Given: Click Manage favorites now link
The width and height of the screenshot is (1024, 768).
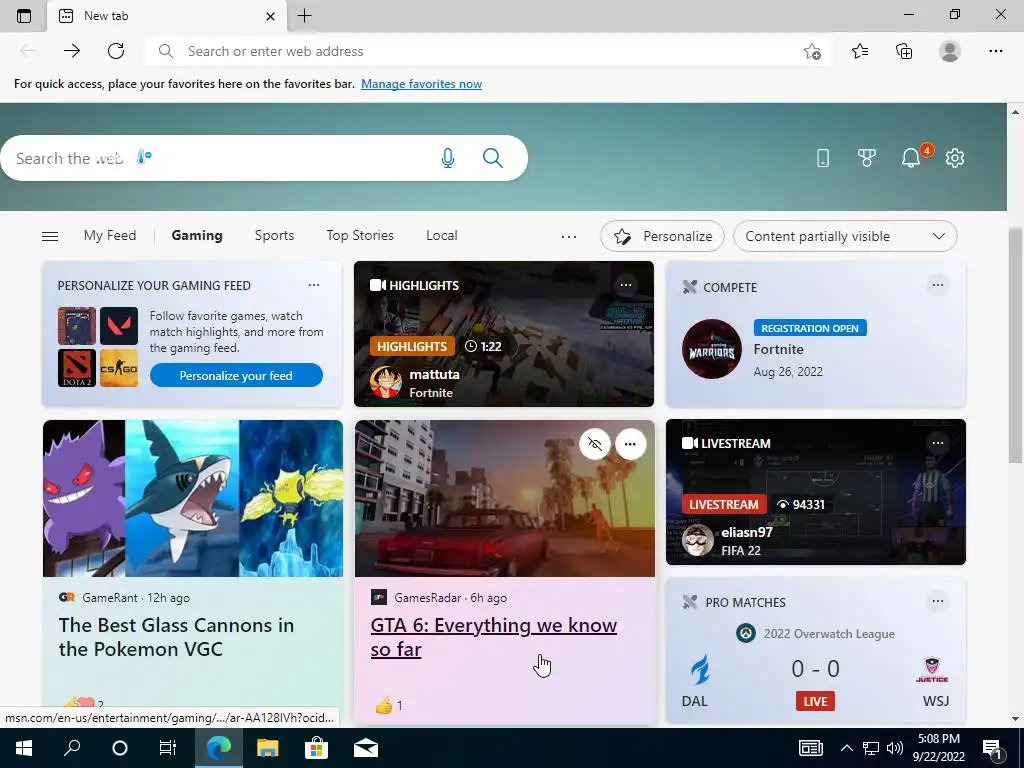Looking at the screenshot, I should point(421,84).
